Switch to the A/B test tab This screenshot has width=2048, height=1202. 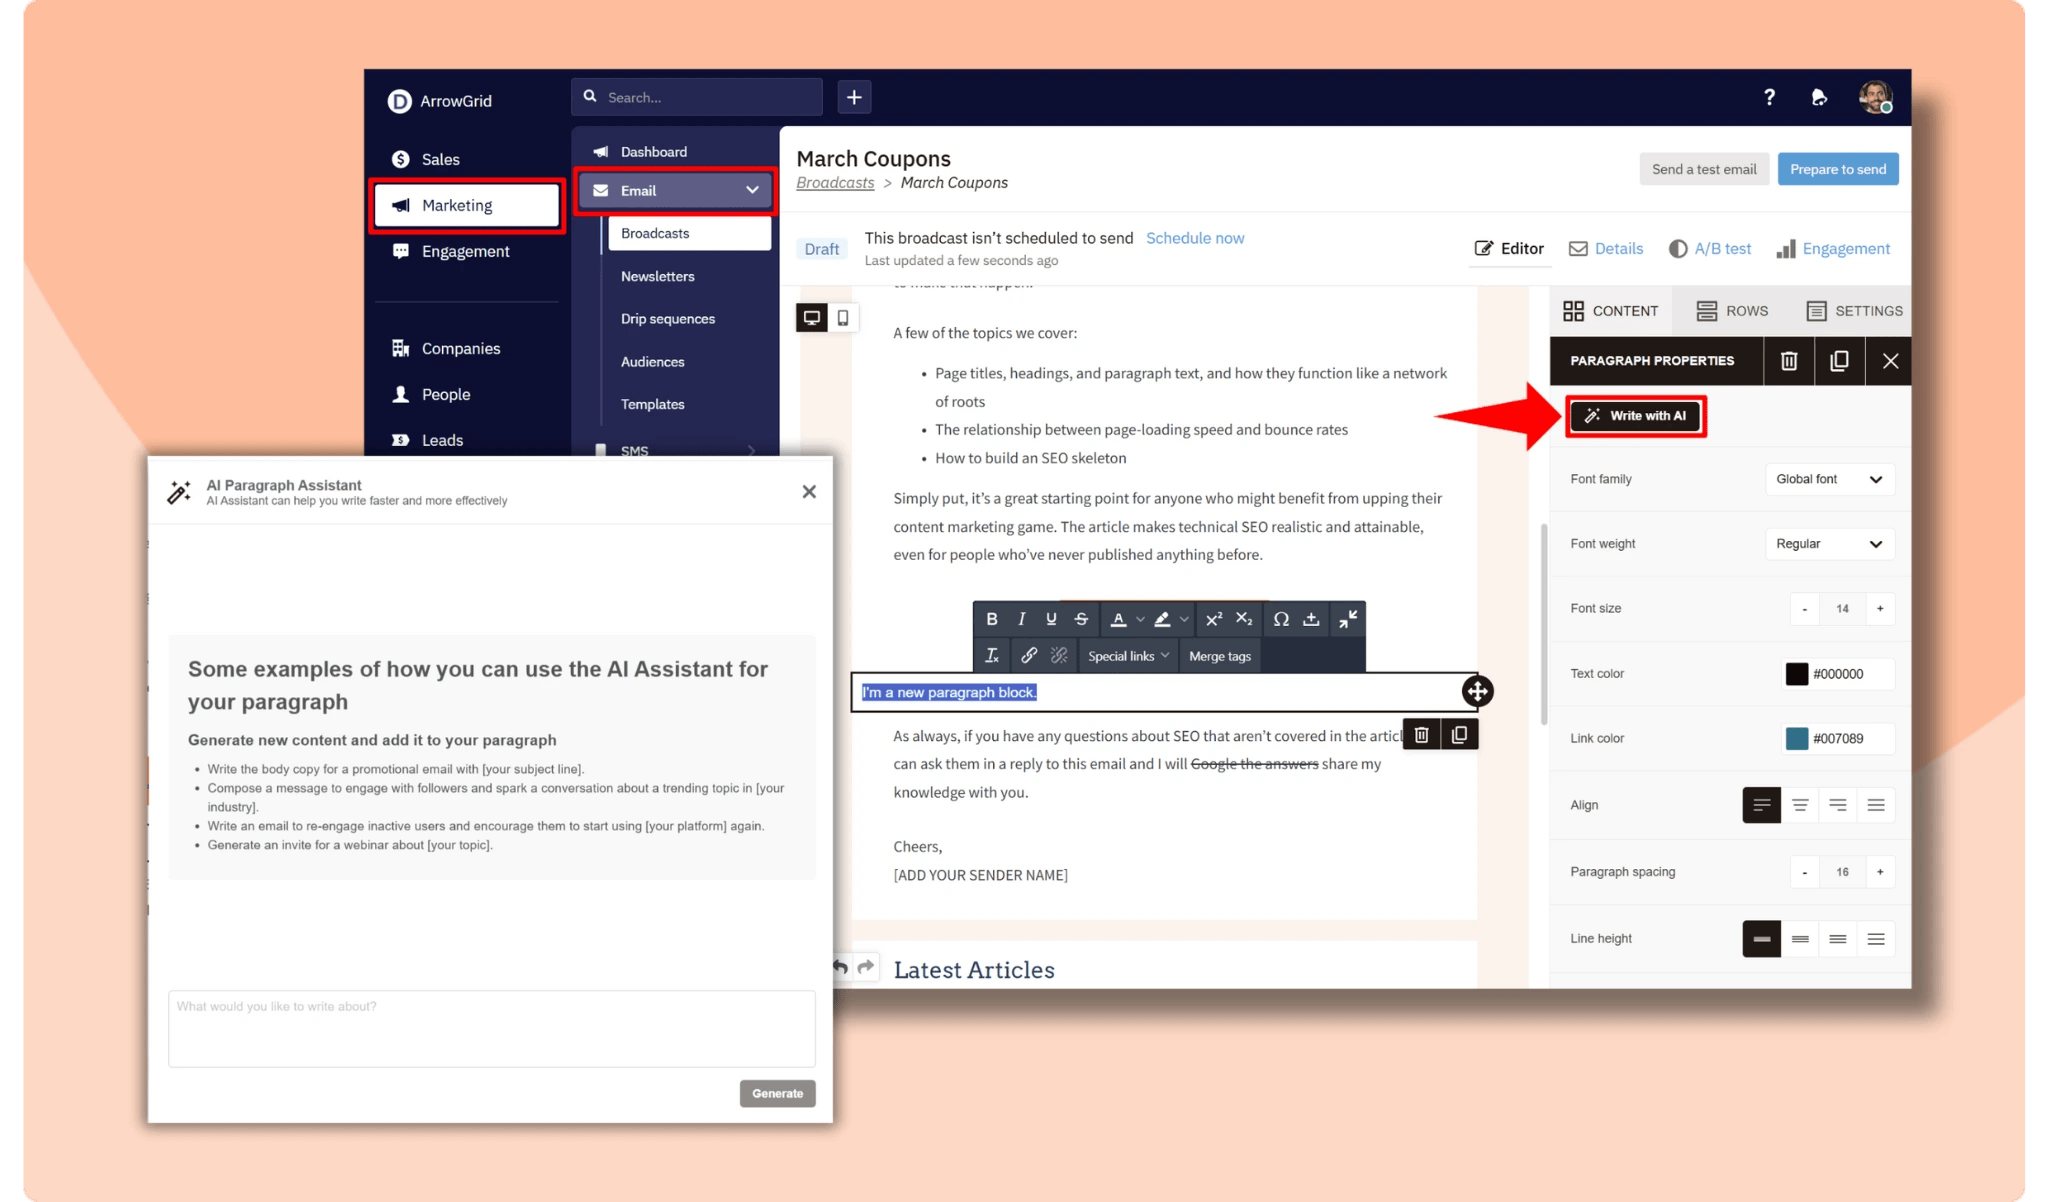[x=1711, y=248]
